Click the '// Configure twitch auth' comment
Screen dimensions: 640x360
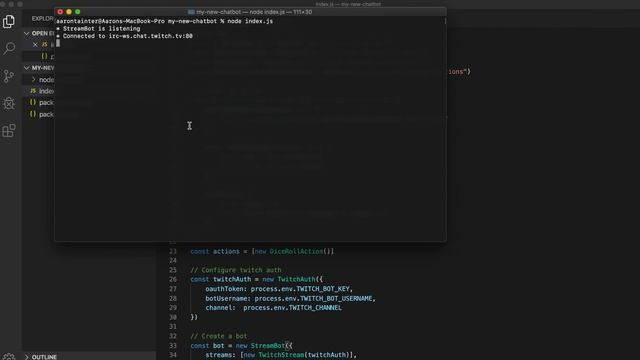click(x=236, y=270)
